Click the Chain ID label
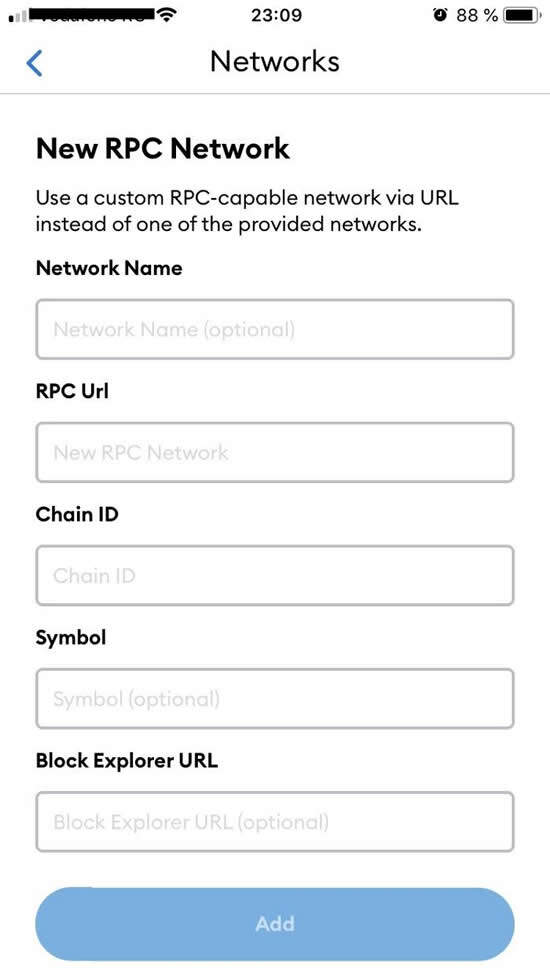Viewport: 550px width, 978px height. click(77, 515)
